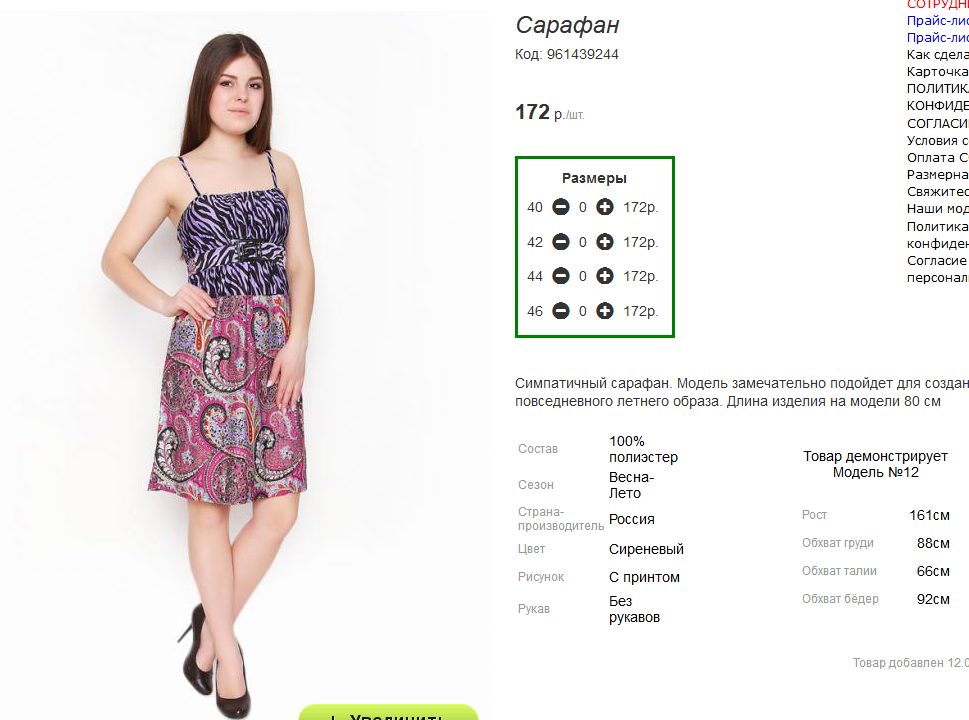
Task: Increase quantity for size 40
Action: pyautogui.click(x=604, y=207)
